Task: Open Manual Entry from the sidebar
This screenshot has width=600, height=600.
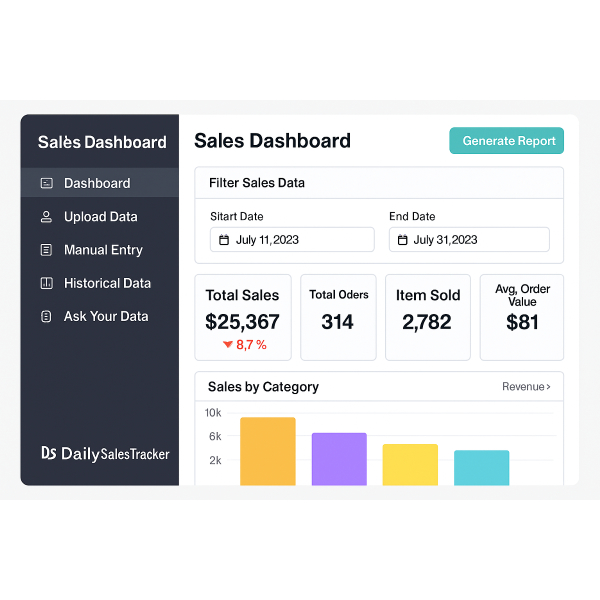Action: [x=102, y=250]
